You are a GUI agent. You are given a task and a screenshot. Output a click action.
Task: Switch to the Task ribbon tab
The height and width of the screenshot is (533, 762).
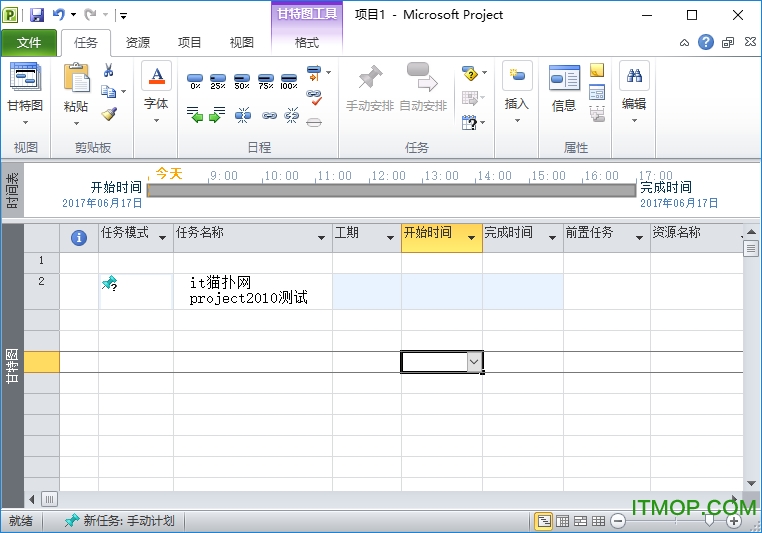pos(86,43)
